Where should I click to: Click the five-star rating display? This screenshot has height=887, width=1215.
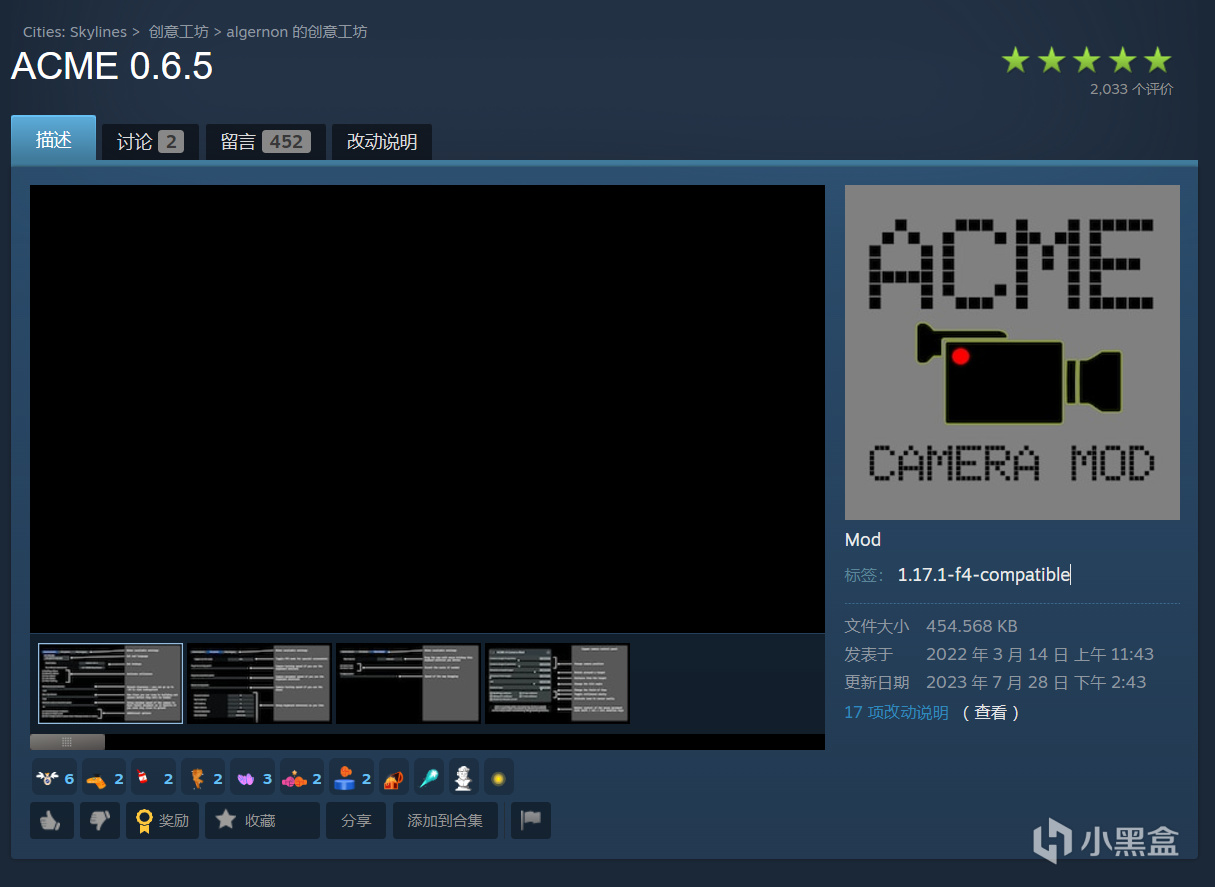click(x=1087, y=60)
